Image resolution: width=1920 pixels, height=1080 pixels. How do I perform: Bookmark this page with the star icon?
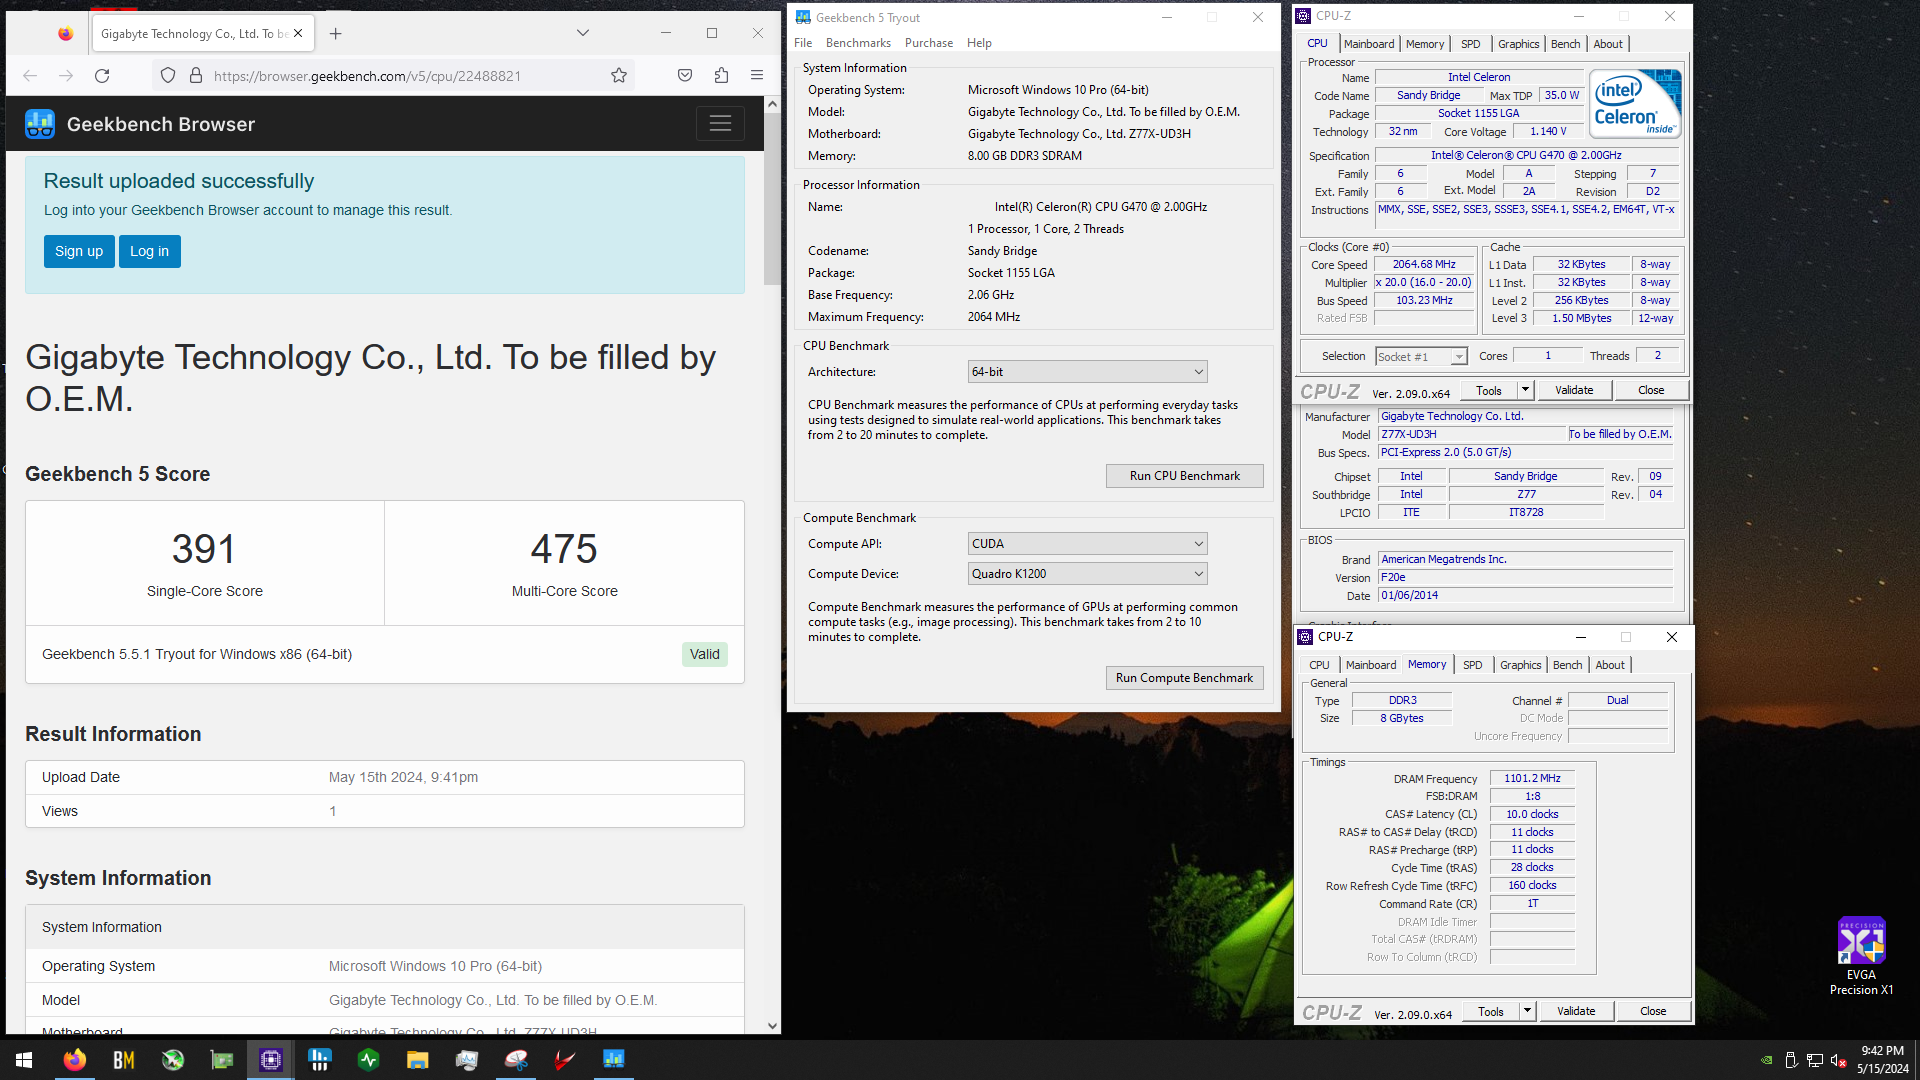[619, 76]
